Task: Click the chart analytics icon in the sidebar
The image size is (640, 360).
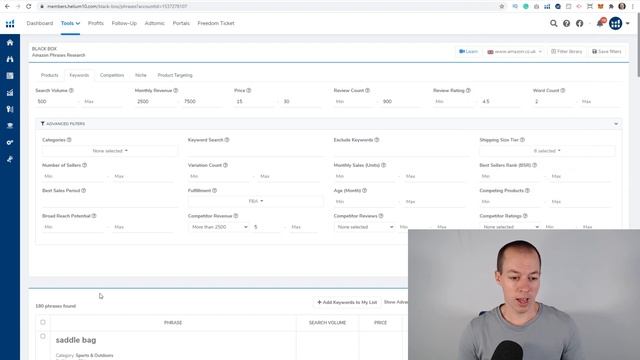Action: pos(10,93)
